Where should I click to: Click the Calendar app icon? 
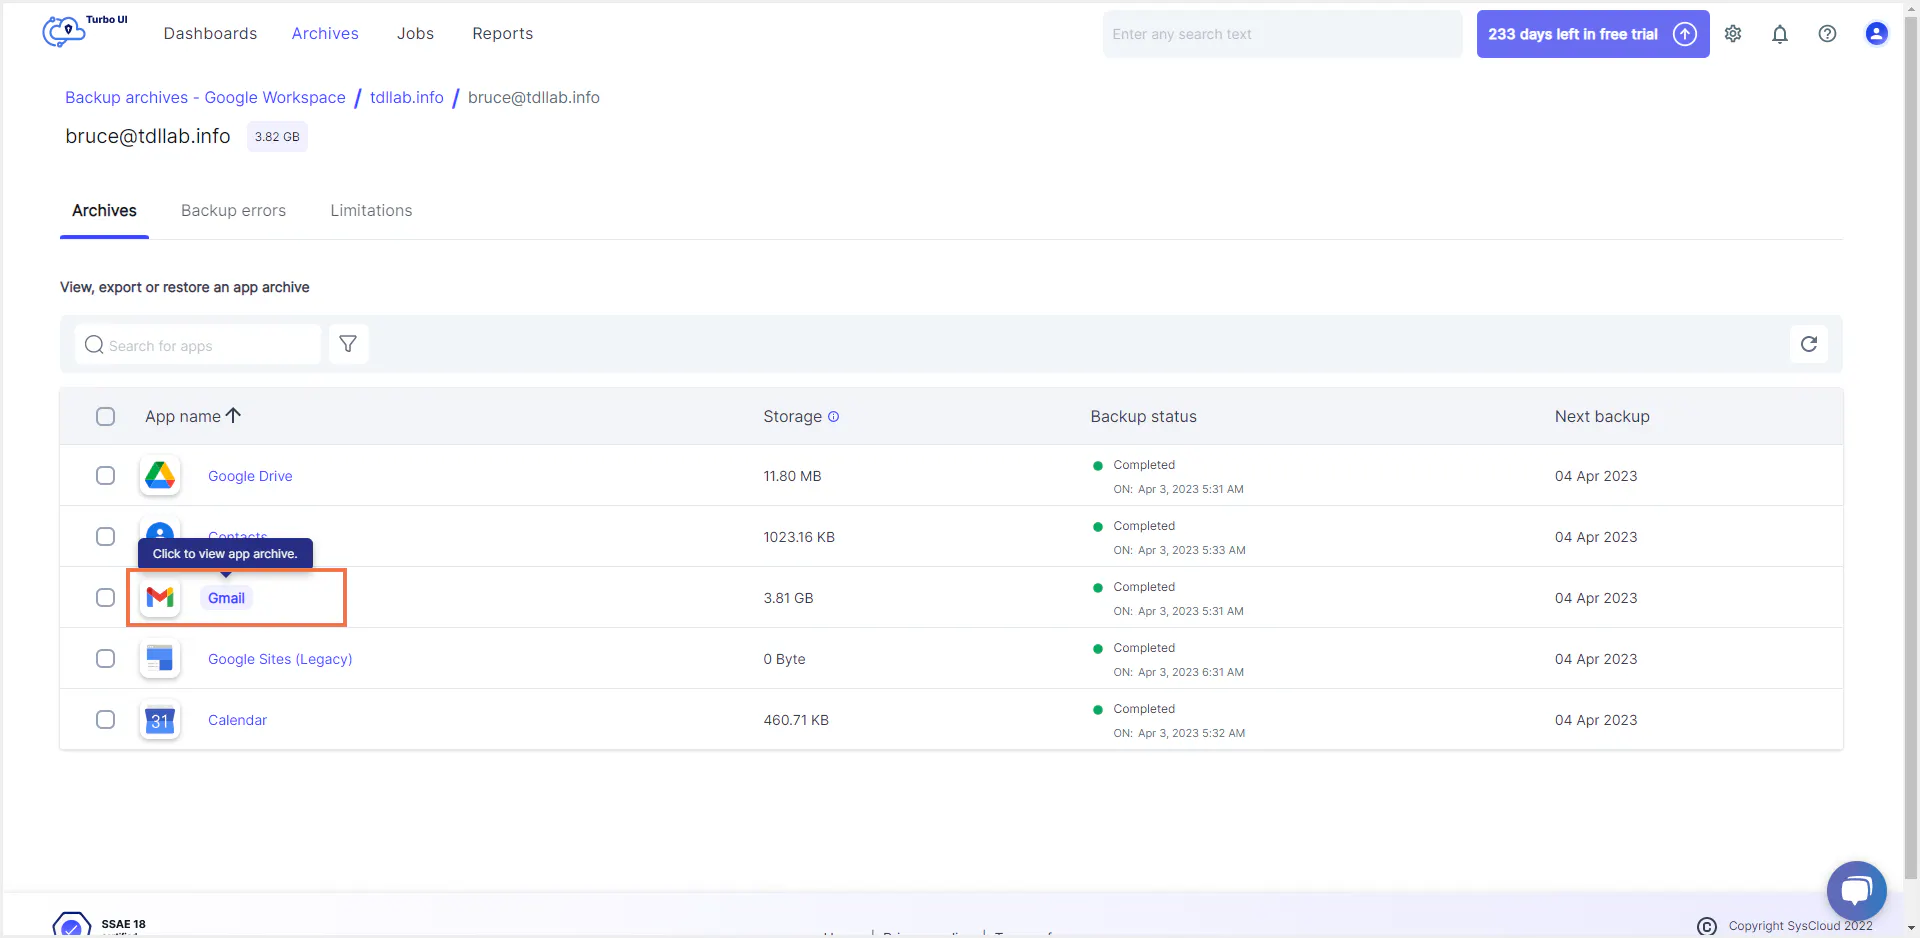pos(160,720)
